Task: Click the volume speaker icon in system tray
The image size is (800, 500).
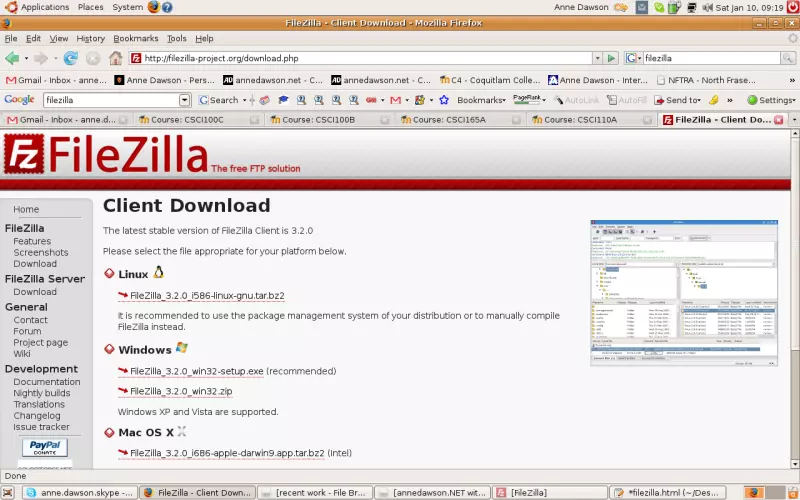Action: click(x=707, y=8)
